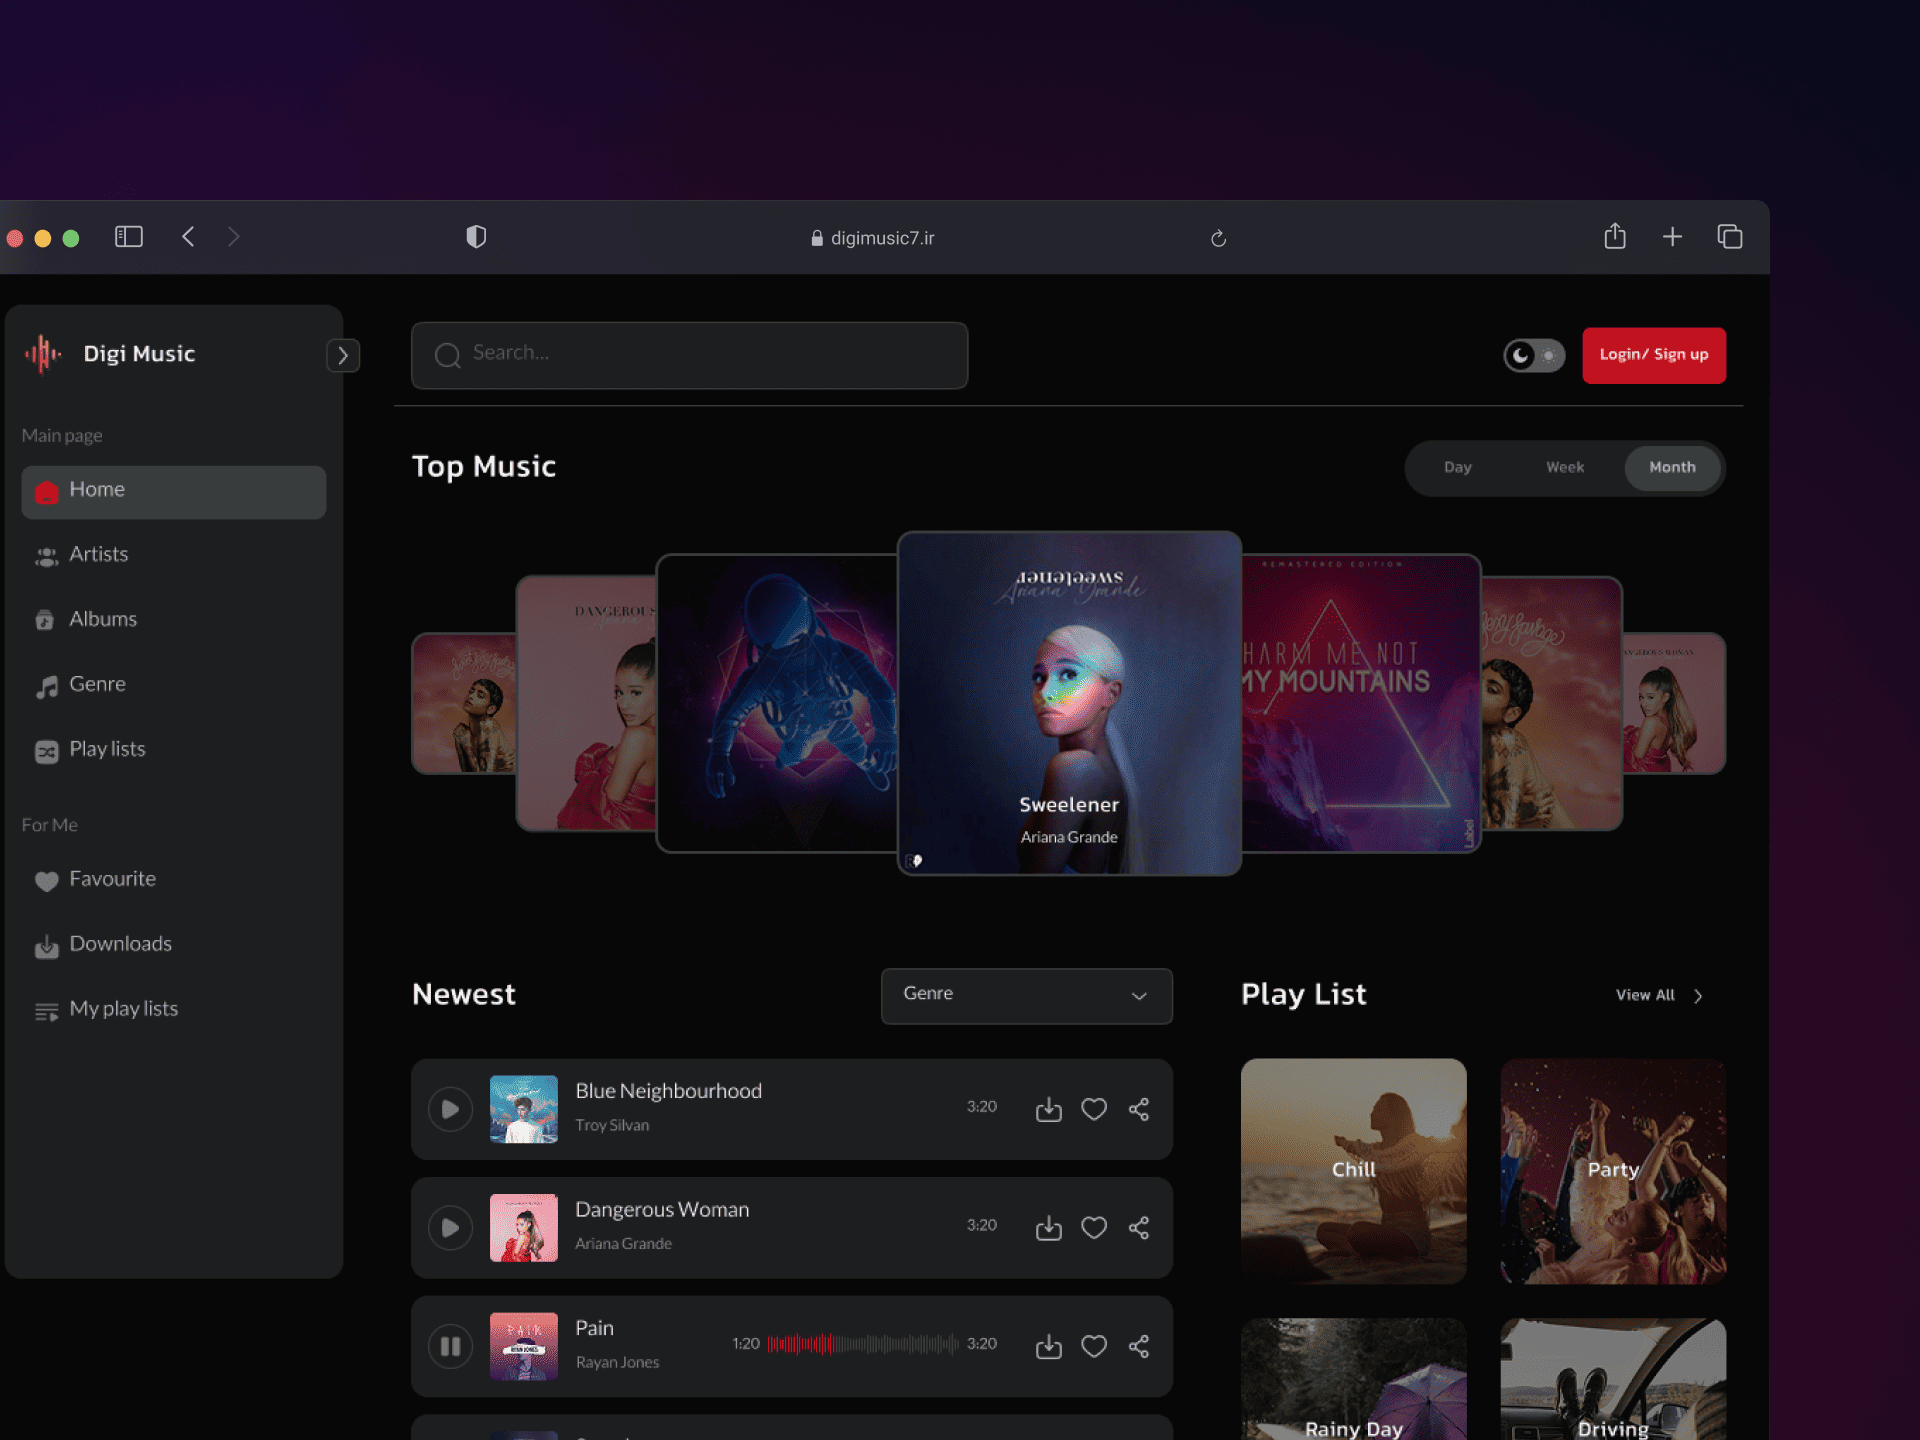Screen dimensions: 1920x1440
Task: Click the browser share icon
Action: tap(1615, 237)
